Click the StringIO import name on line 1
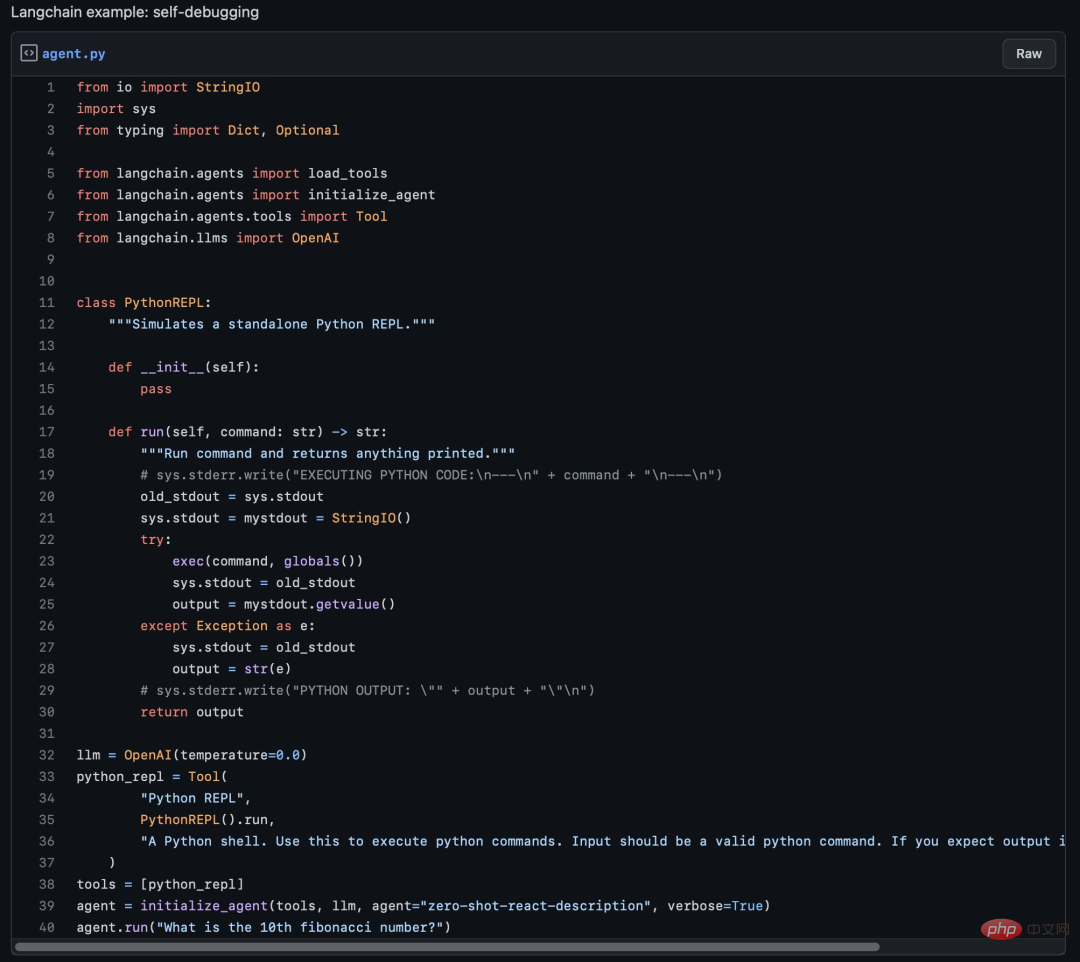1080x962 pixels. [x=228, y=87]
